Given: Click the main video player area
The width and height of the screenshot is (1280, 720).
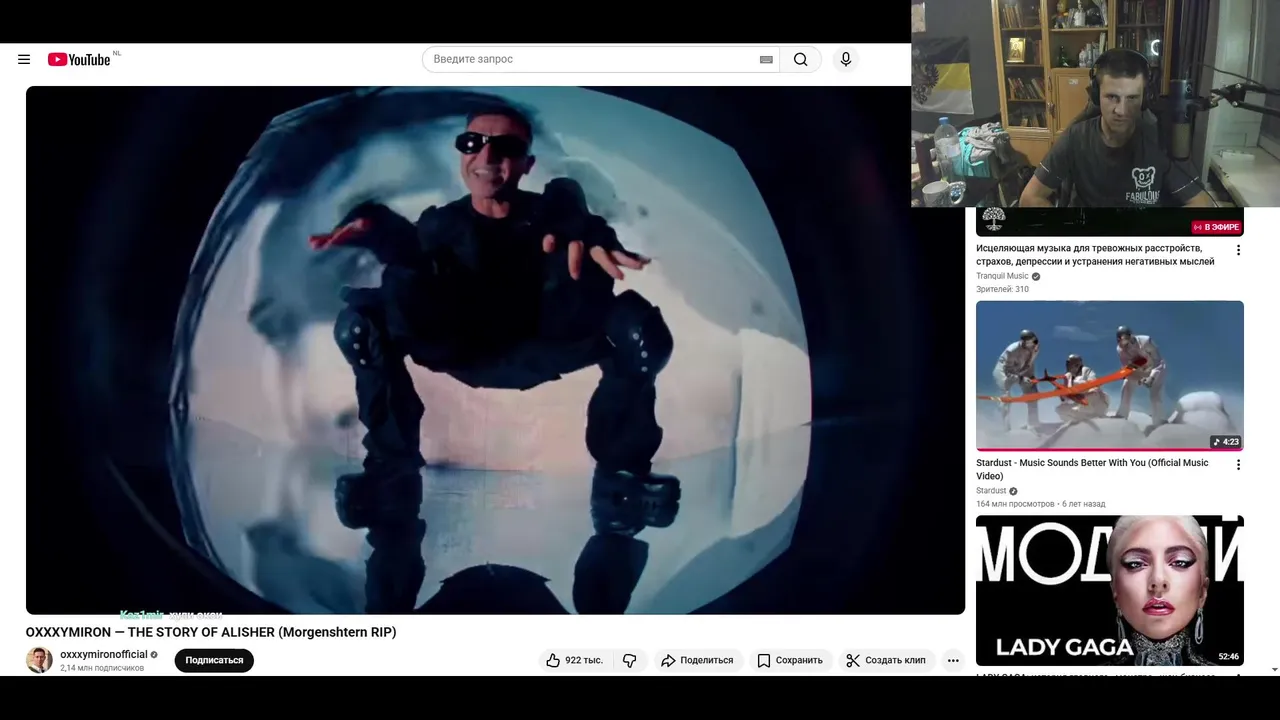Looking at the screenshot, I should 495,350.
